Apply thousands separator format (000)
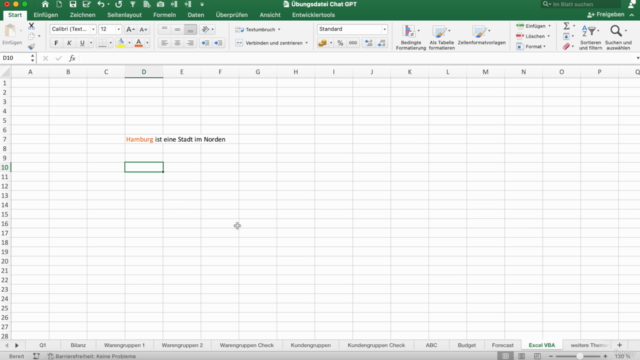Image resolution: width=640 pixels, height=360 pixels. [353, 43]
